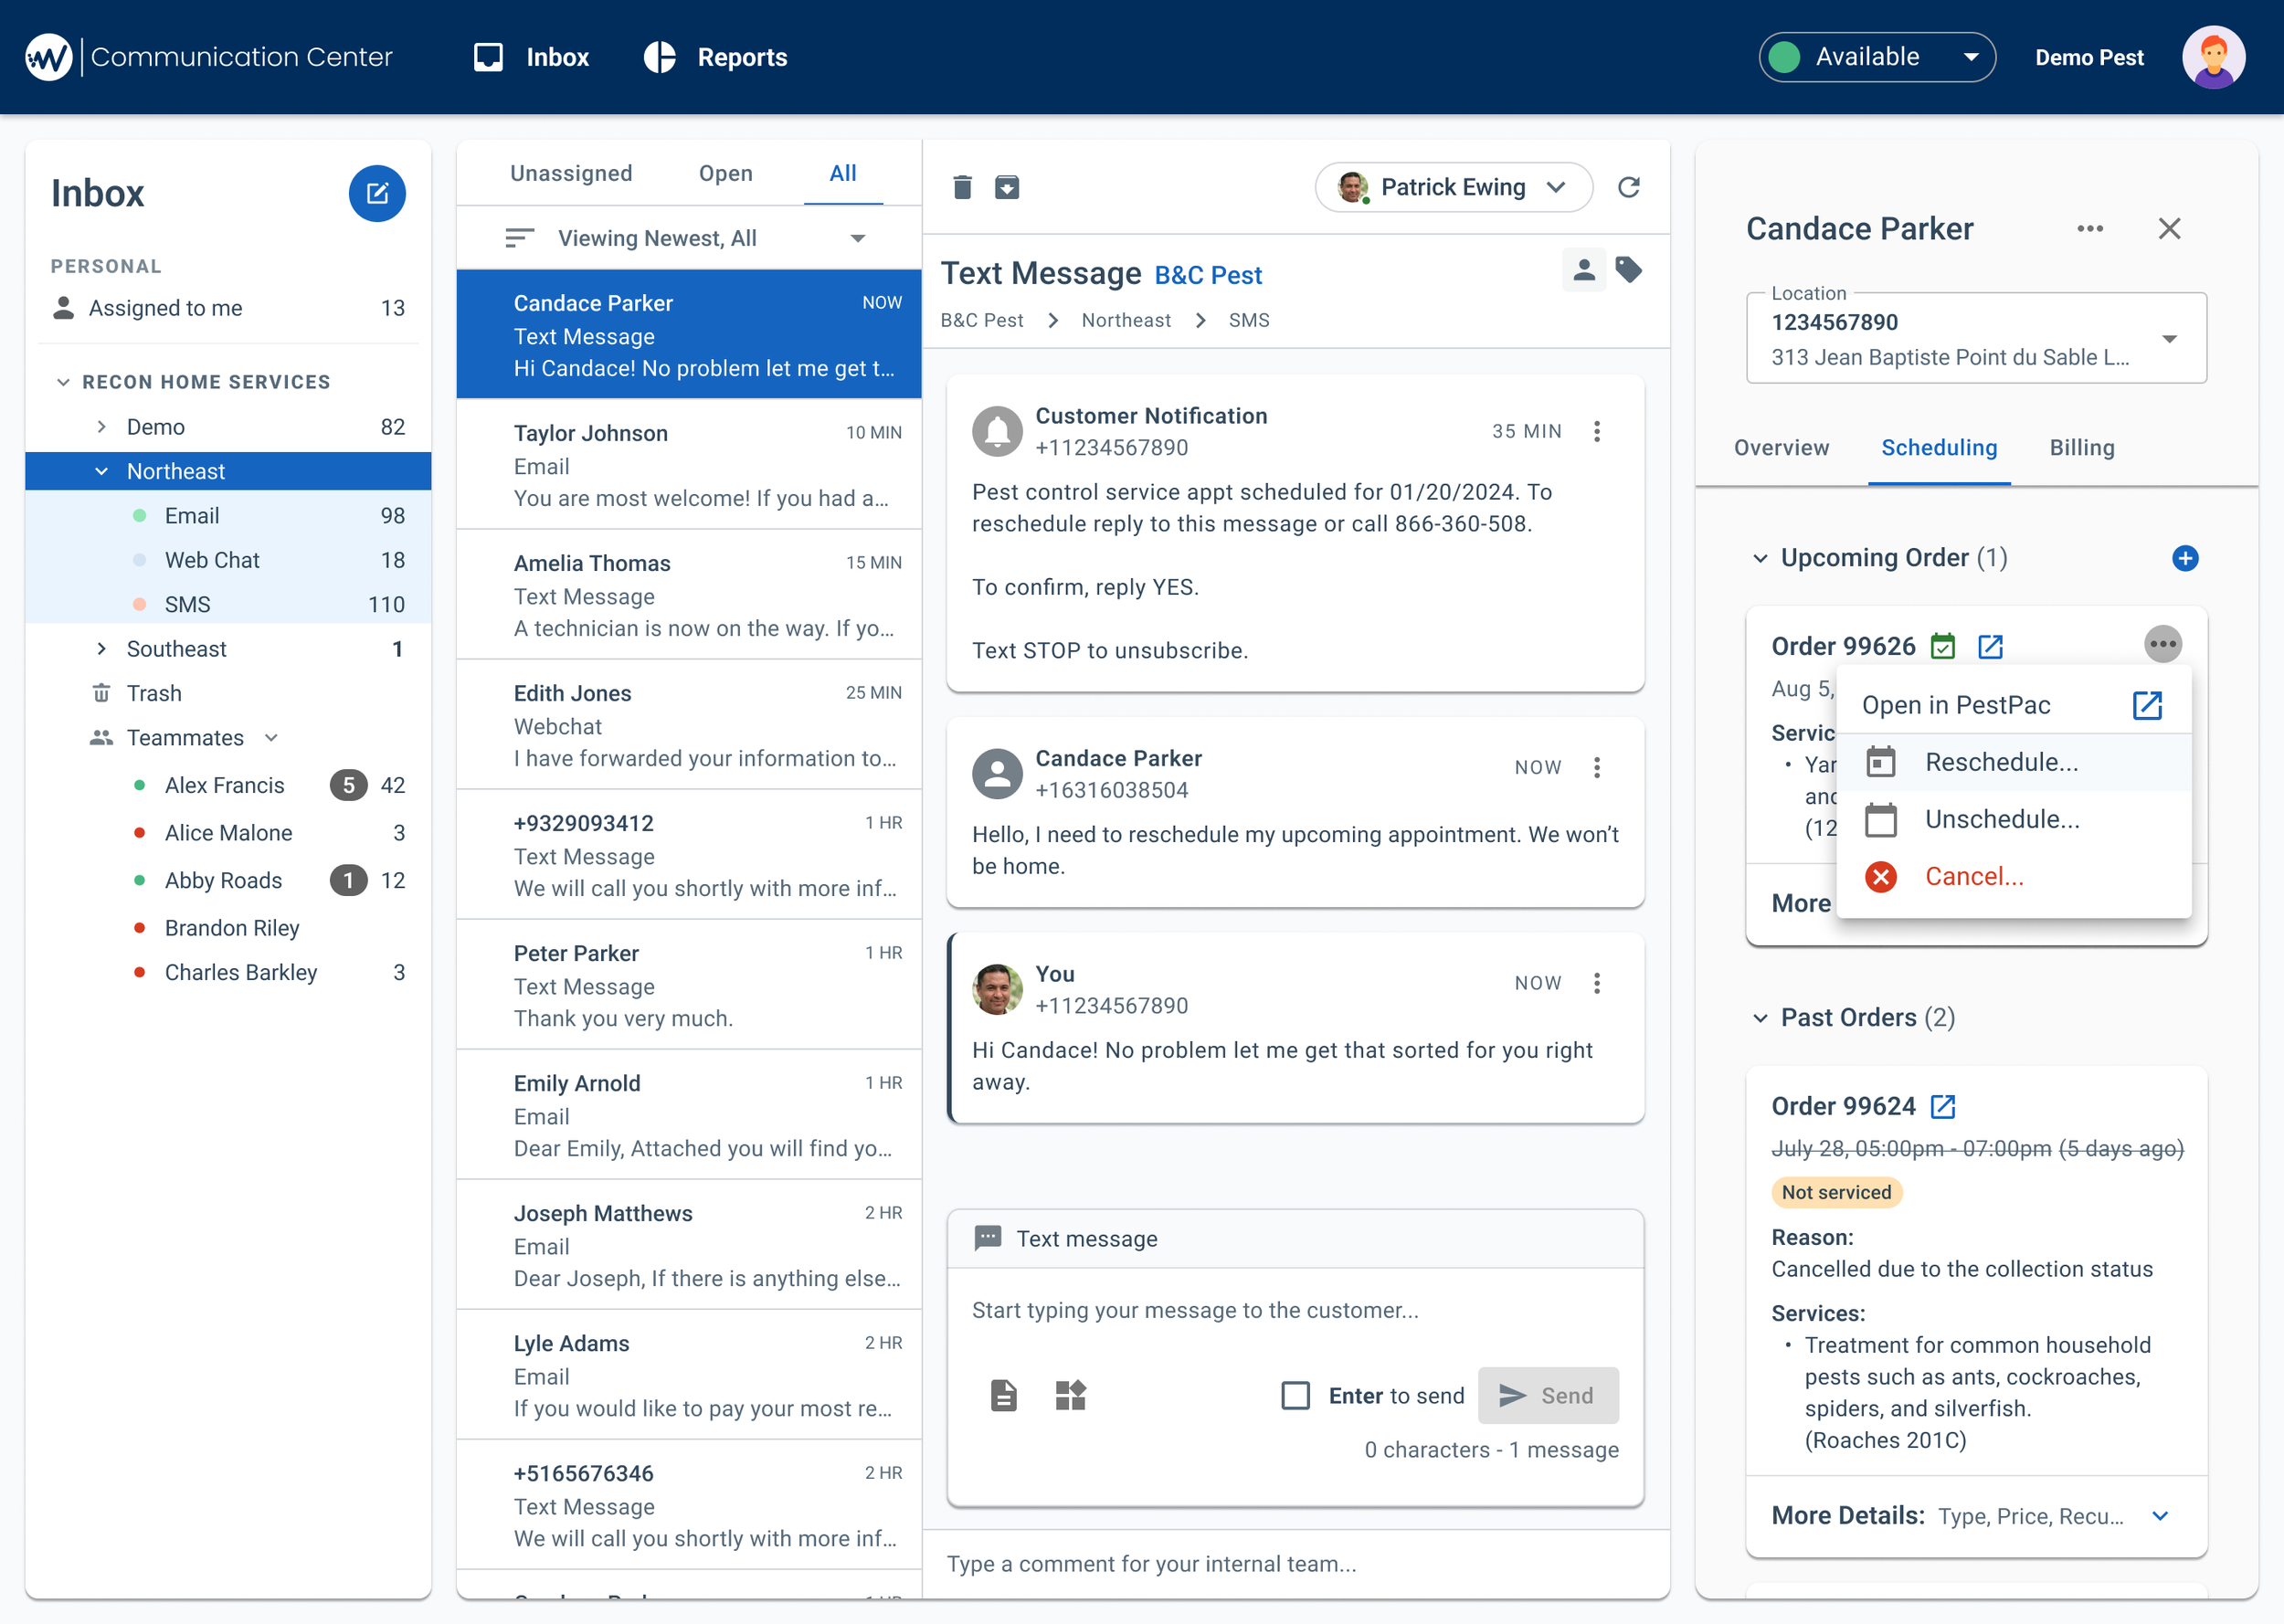Archive the conversation using archive icon

tap(1007, 187)
